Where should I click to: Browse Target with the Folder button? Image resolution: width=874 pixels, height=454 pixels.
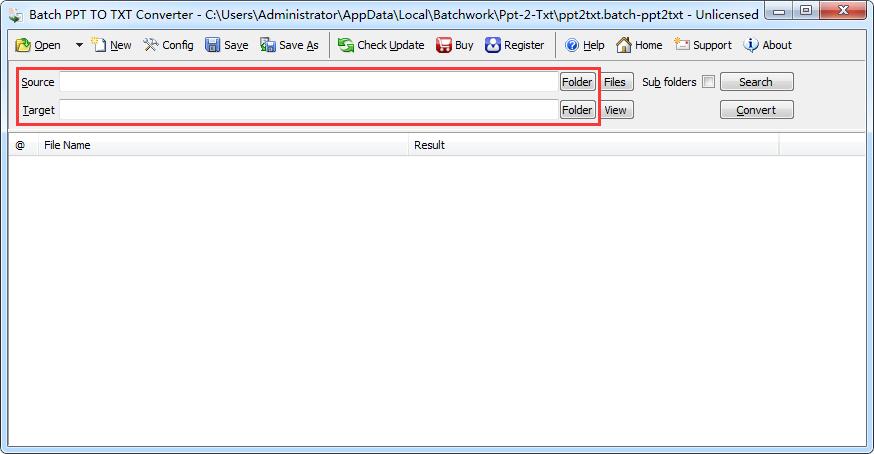[577, 110]
